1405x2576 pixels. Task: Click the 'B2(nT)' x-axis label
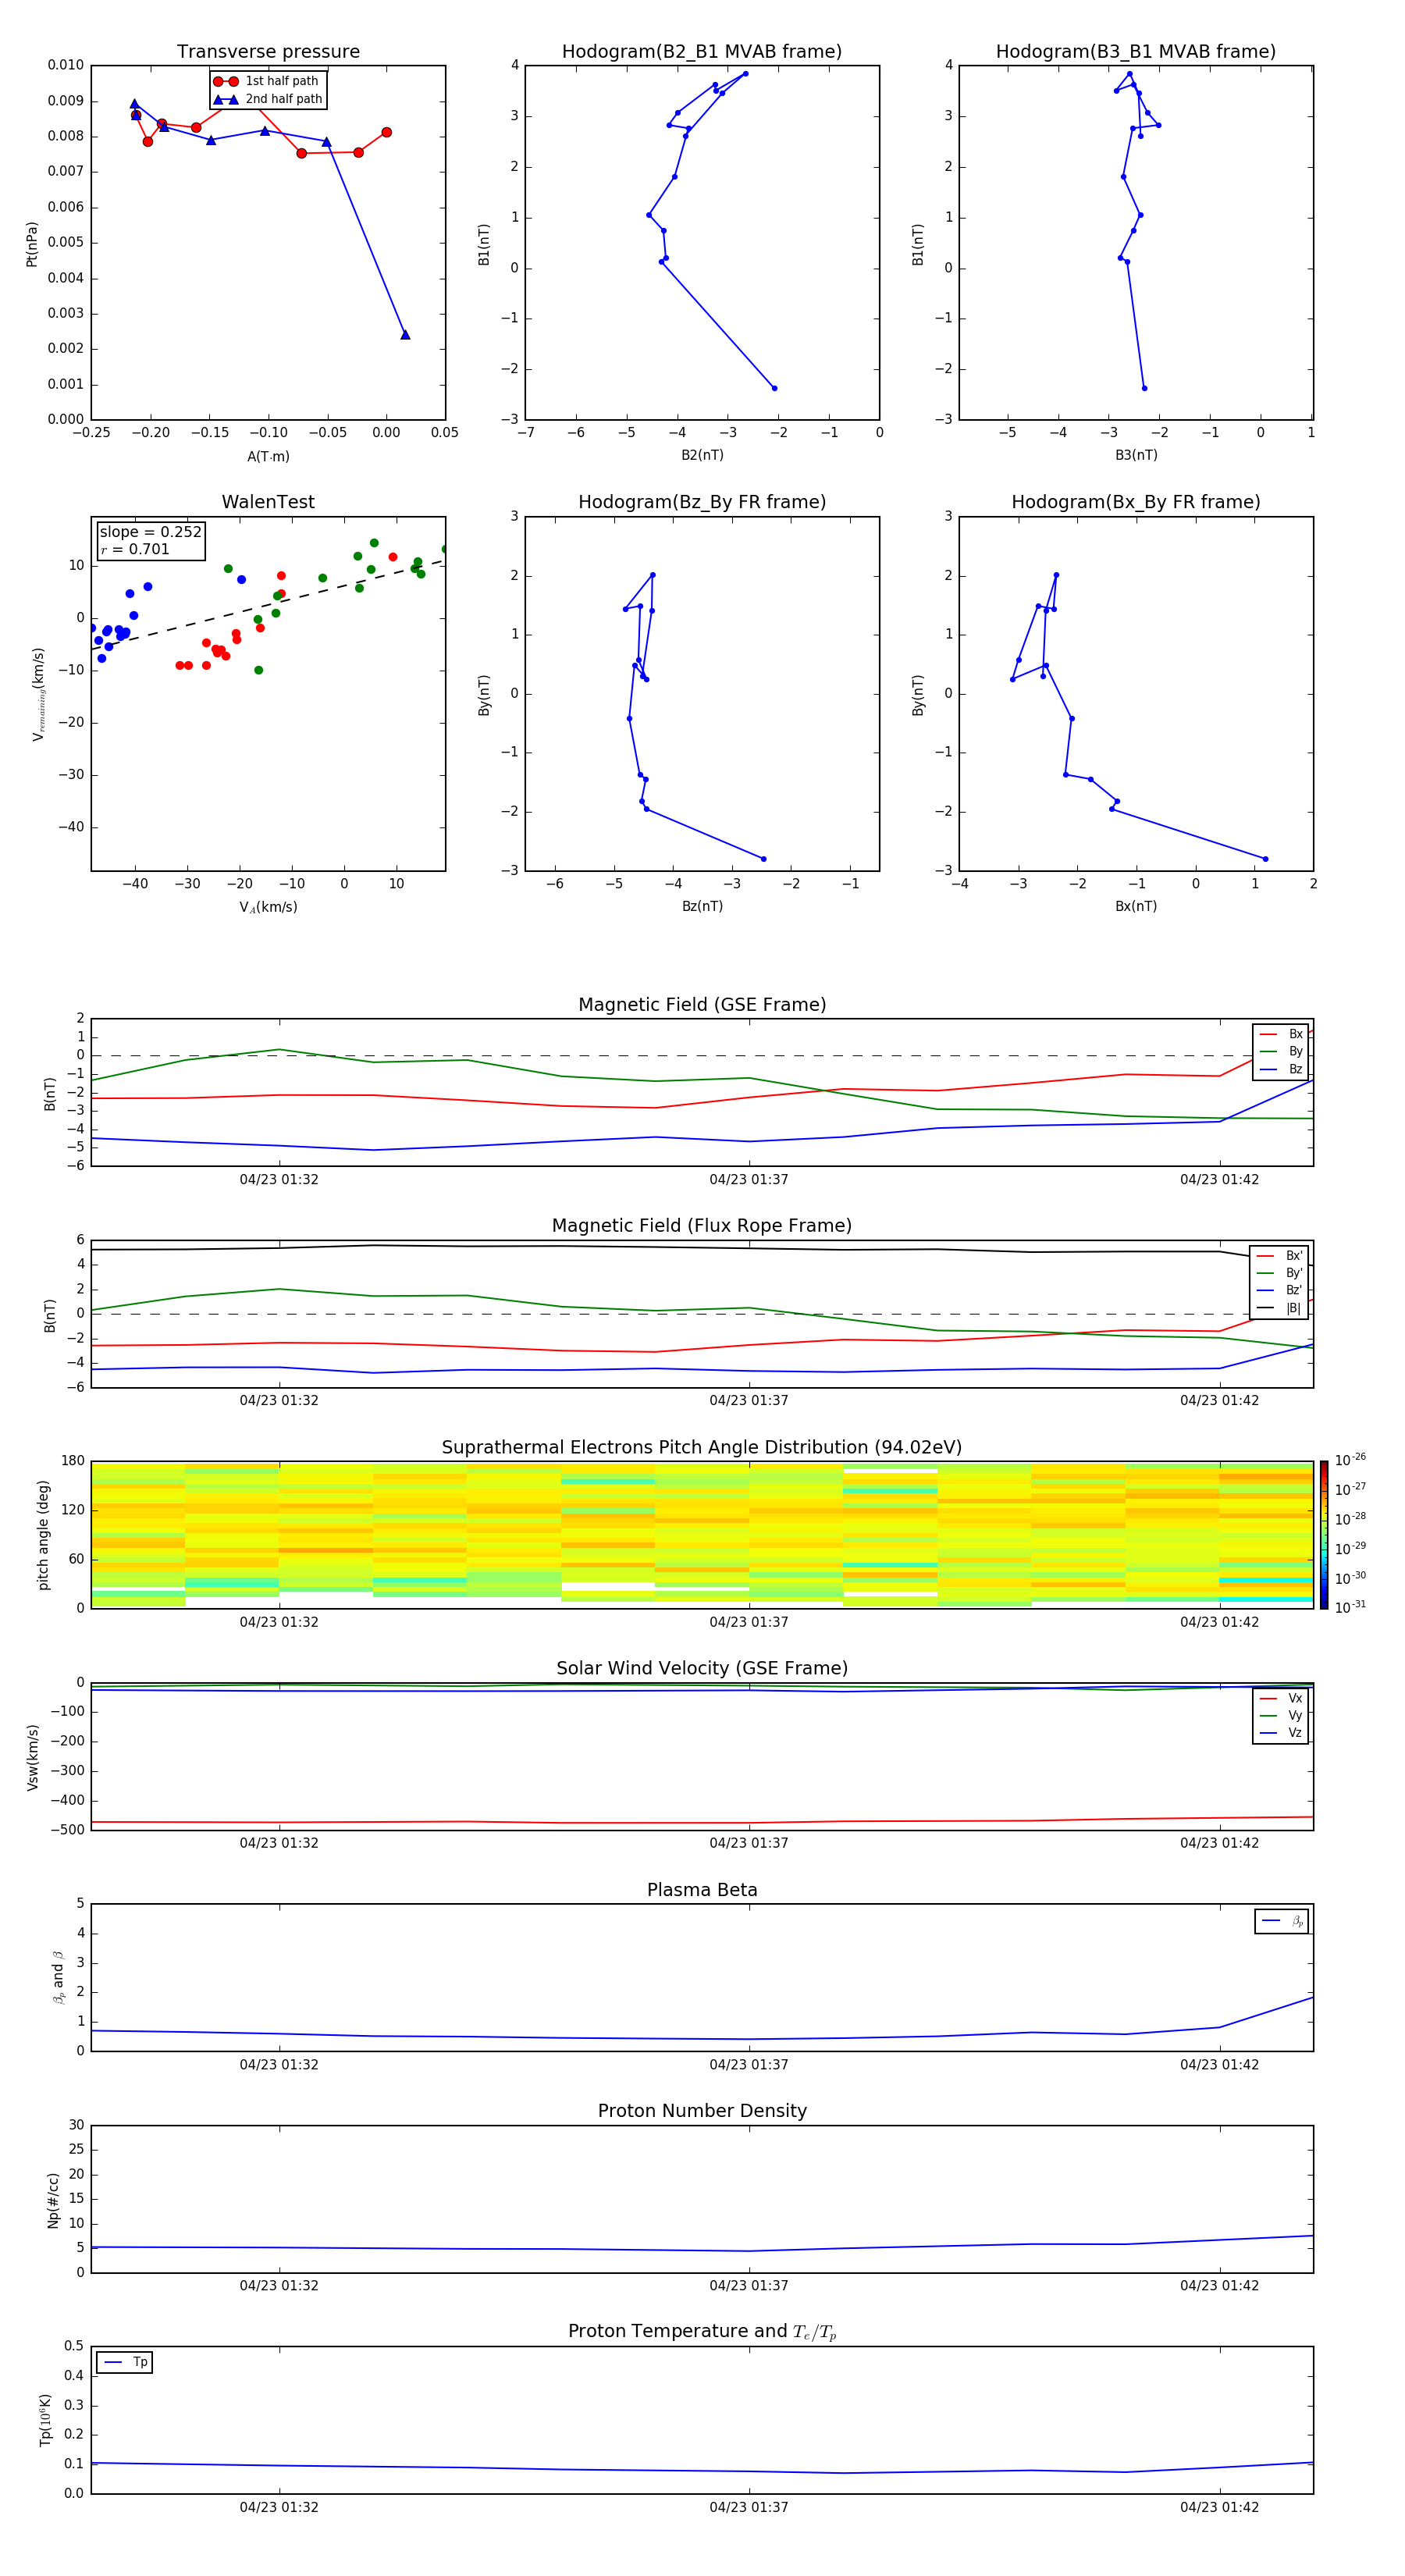pyautogui.click(x=702, y=455)
